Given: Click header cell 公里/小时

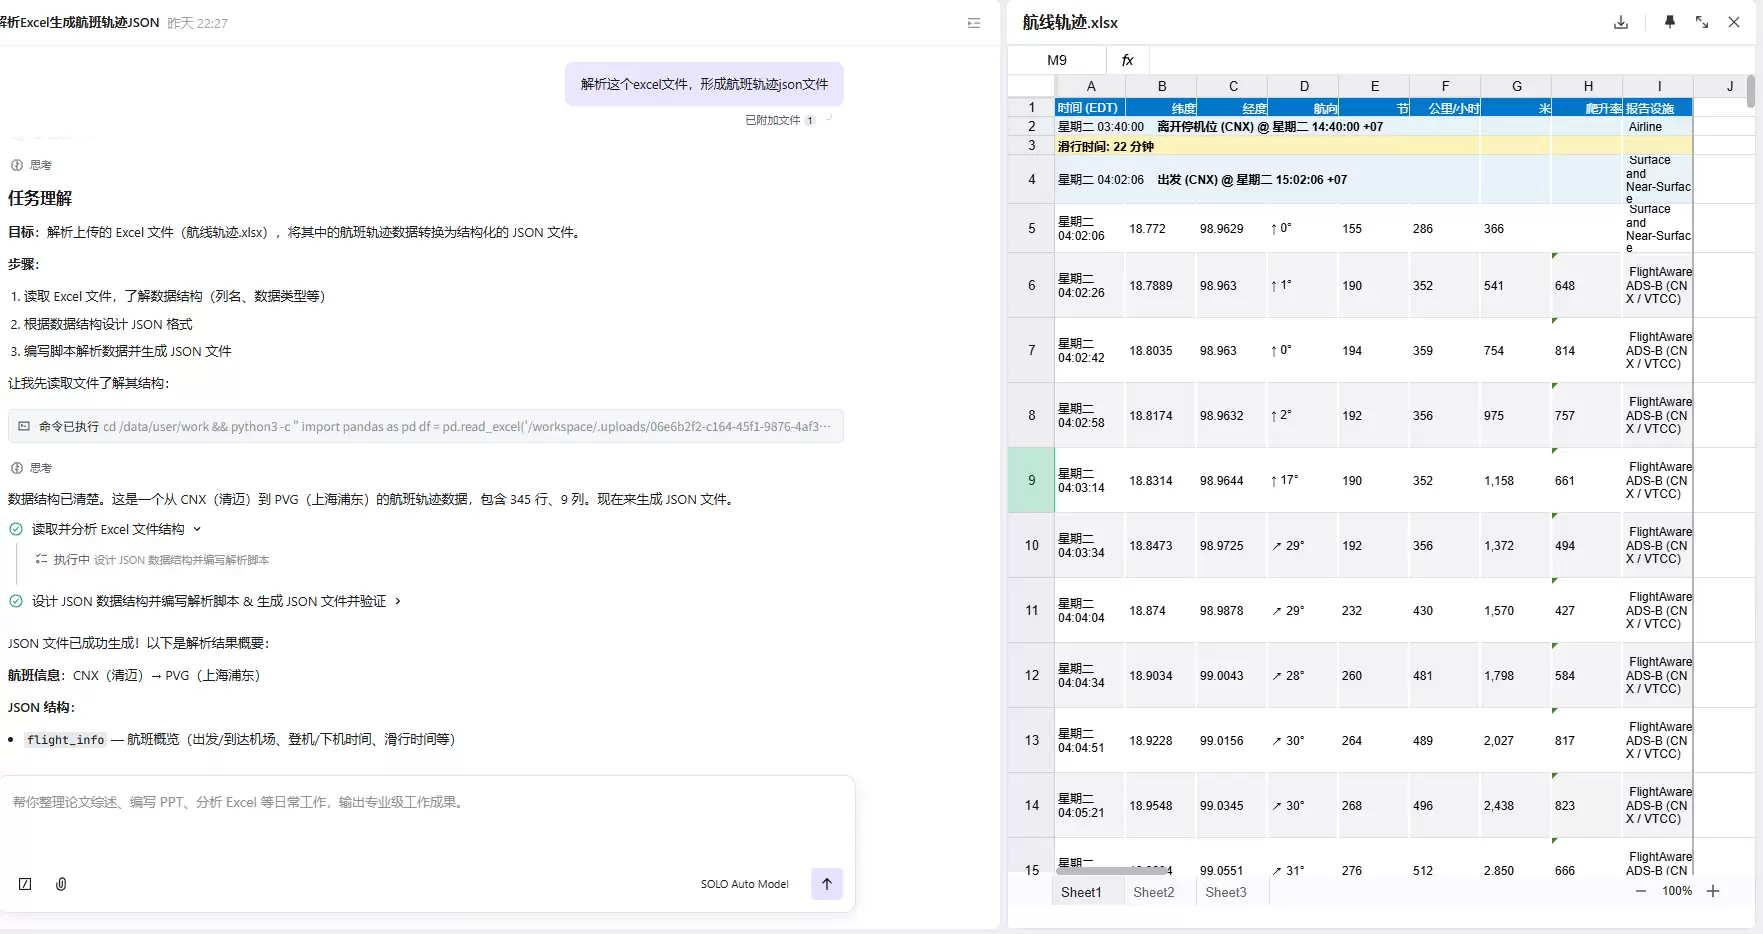Looking at the screenshot, I should click(1445, 107).
